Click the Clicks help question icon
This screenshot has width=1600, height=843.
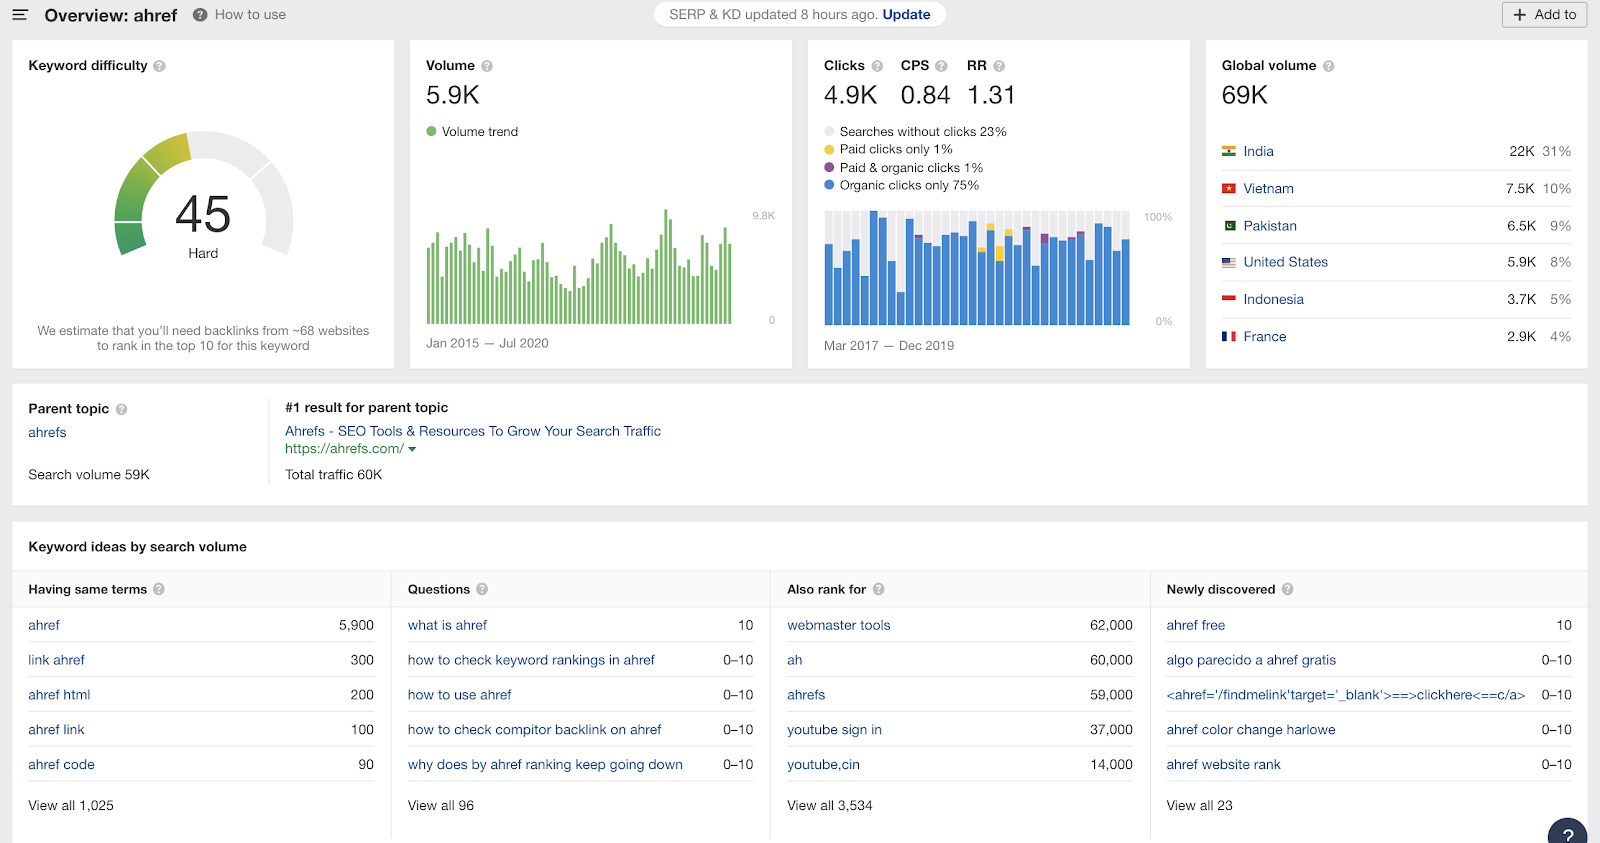877,66
